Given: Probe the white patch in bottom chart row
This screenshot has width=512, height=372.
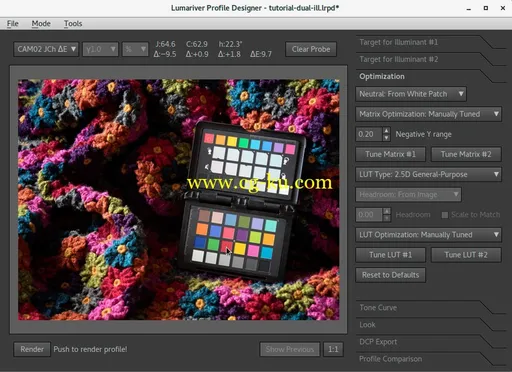Looking at the screenshot, I should click(198, 256).
